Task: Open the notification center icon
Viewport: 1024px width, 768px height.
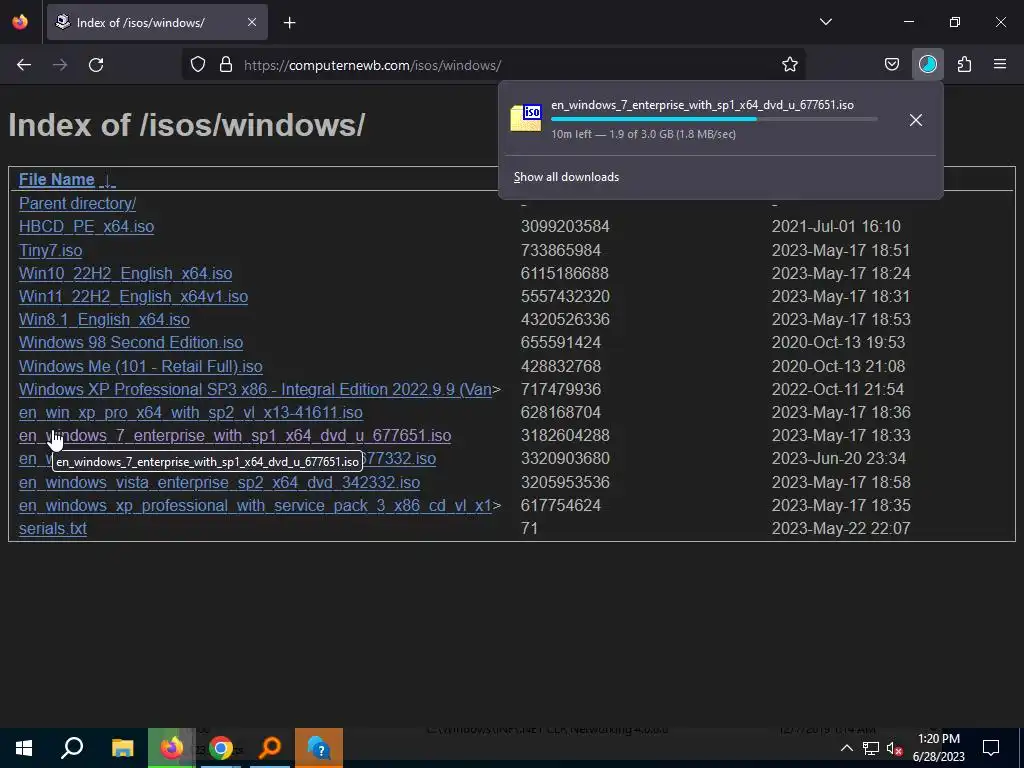Action: tap(991, 748)
